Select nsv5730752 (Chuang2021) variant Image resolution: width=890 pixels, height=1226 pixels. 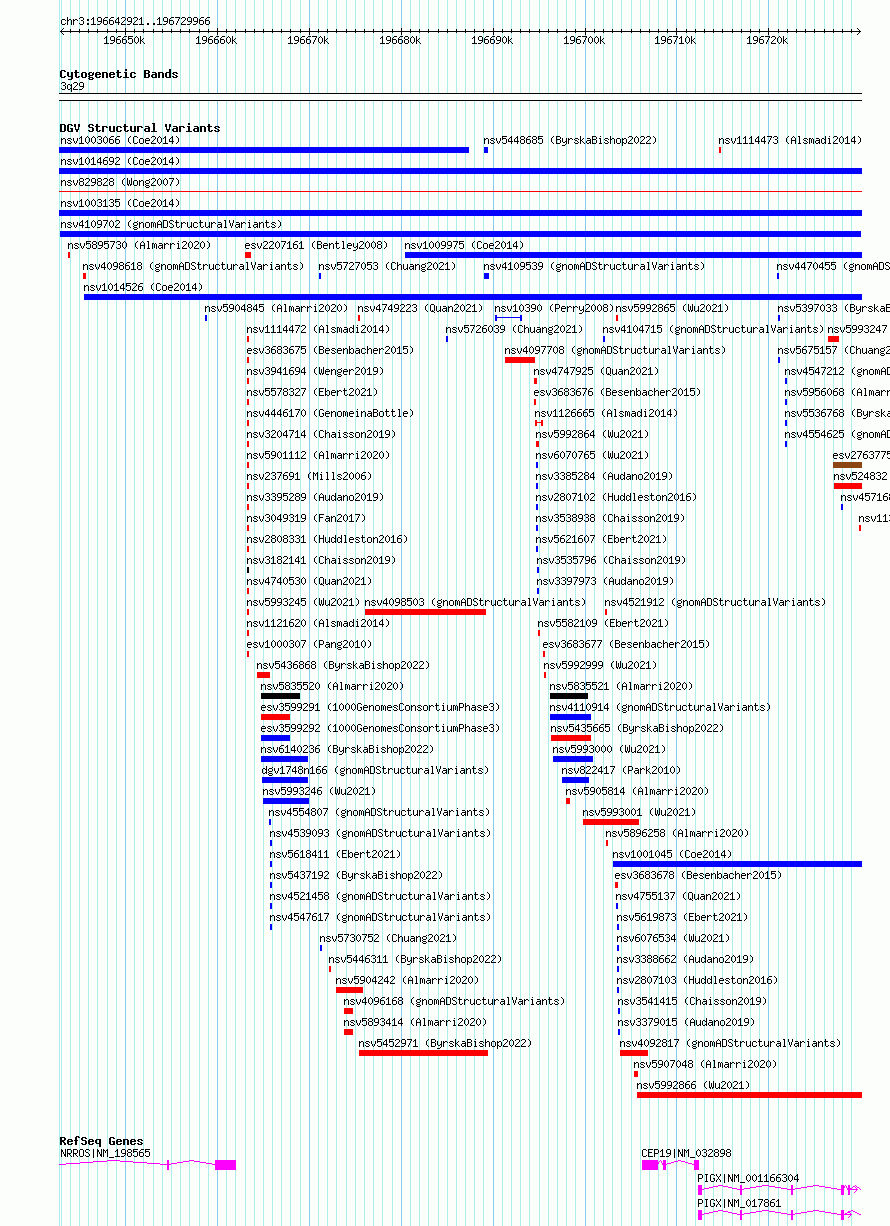click(x=388, y=939)
